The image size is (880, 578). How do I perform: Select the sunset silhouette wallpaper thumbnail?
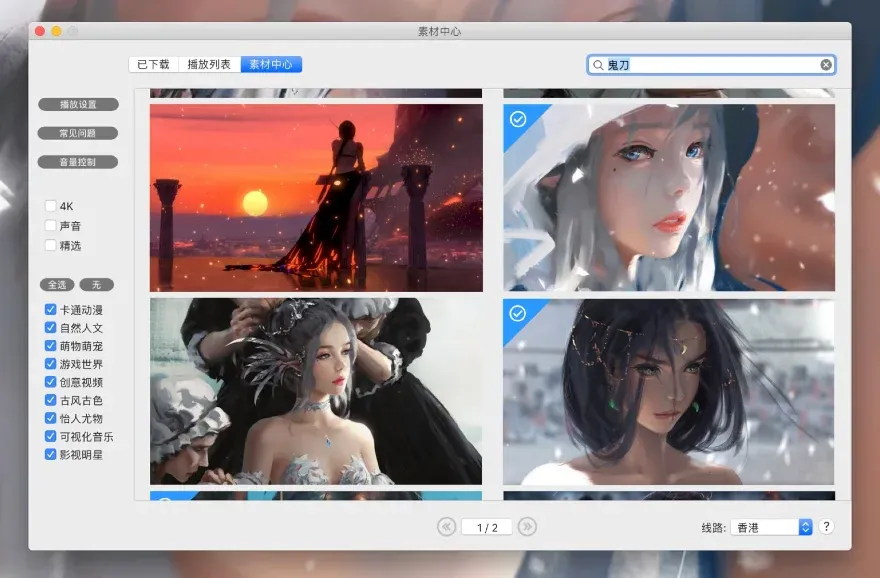(x=316, y=198)
